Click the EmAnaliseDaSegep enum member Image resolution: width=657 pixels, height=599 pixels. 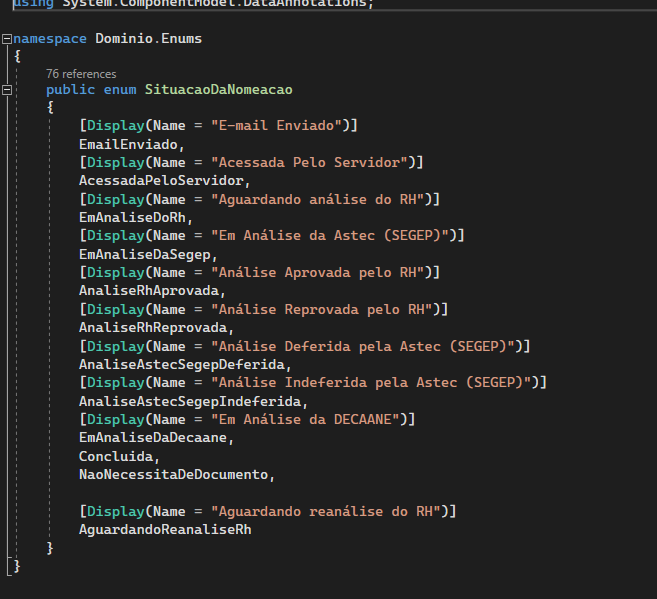click(145, 254)
